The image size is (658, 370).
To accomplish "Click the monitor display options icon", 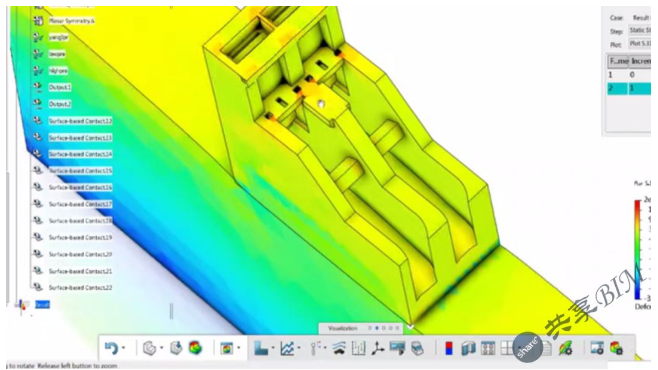I will [x=397, y=348].
